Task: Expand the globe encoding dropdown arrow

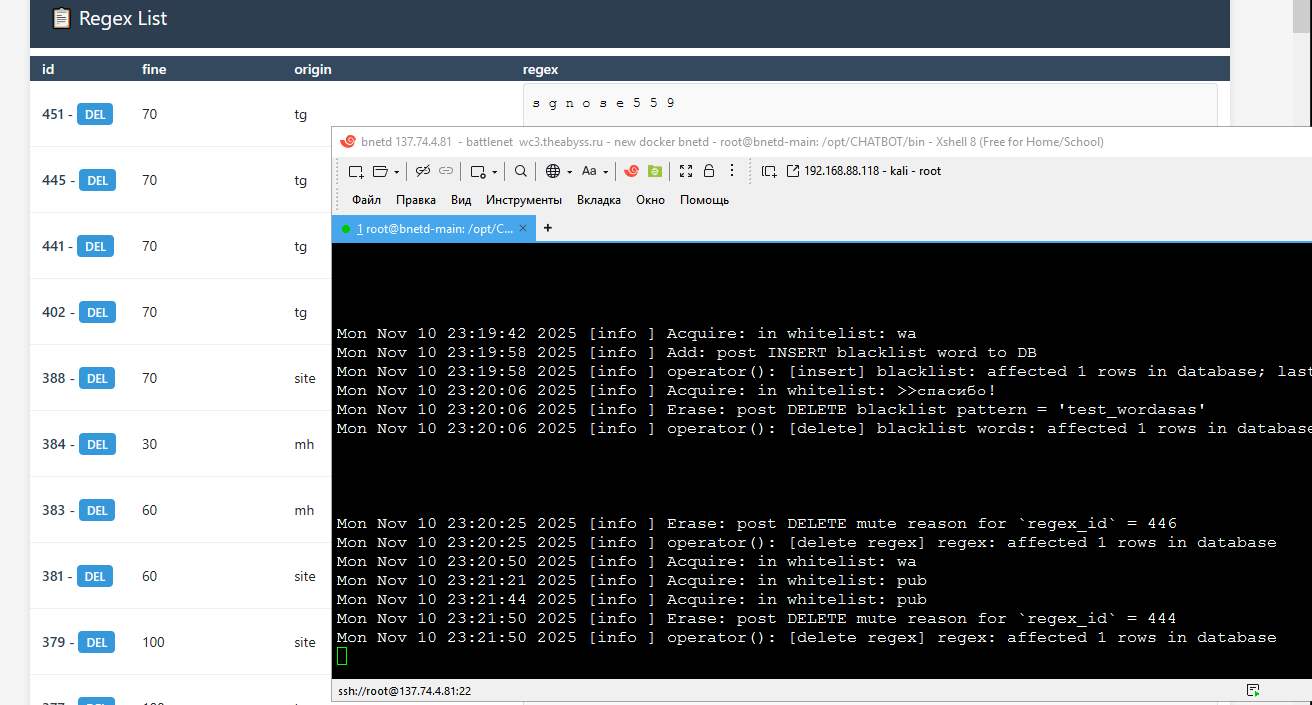Action: (x=570, y=172)
